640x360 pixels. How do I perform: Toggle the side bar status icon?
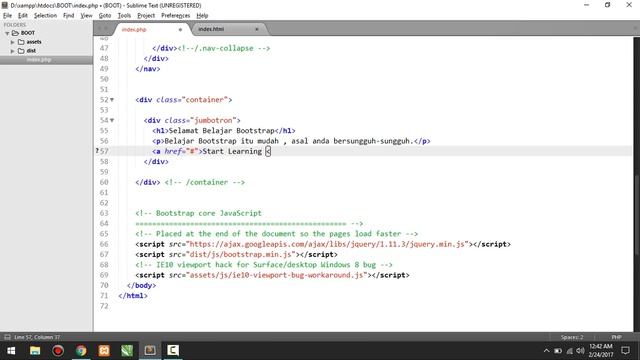[7, 337]
